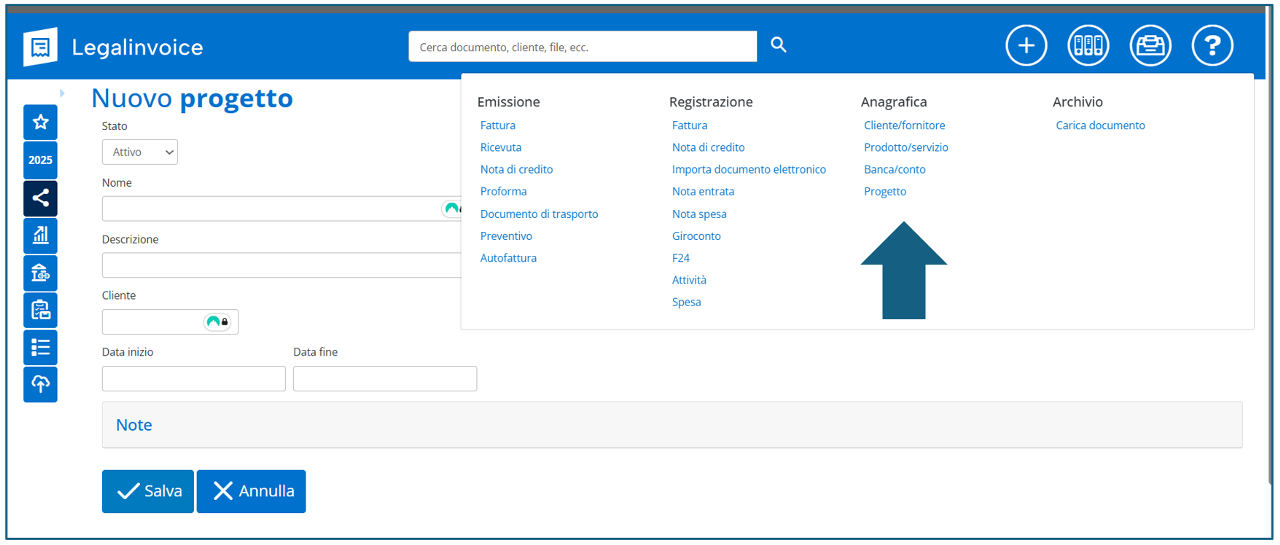
Task: Open the Stato dropdown showing Attivo
Action: (140, 152)
